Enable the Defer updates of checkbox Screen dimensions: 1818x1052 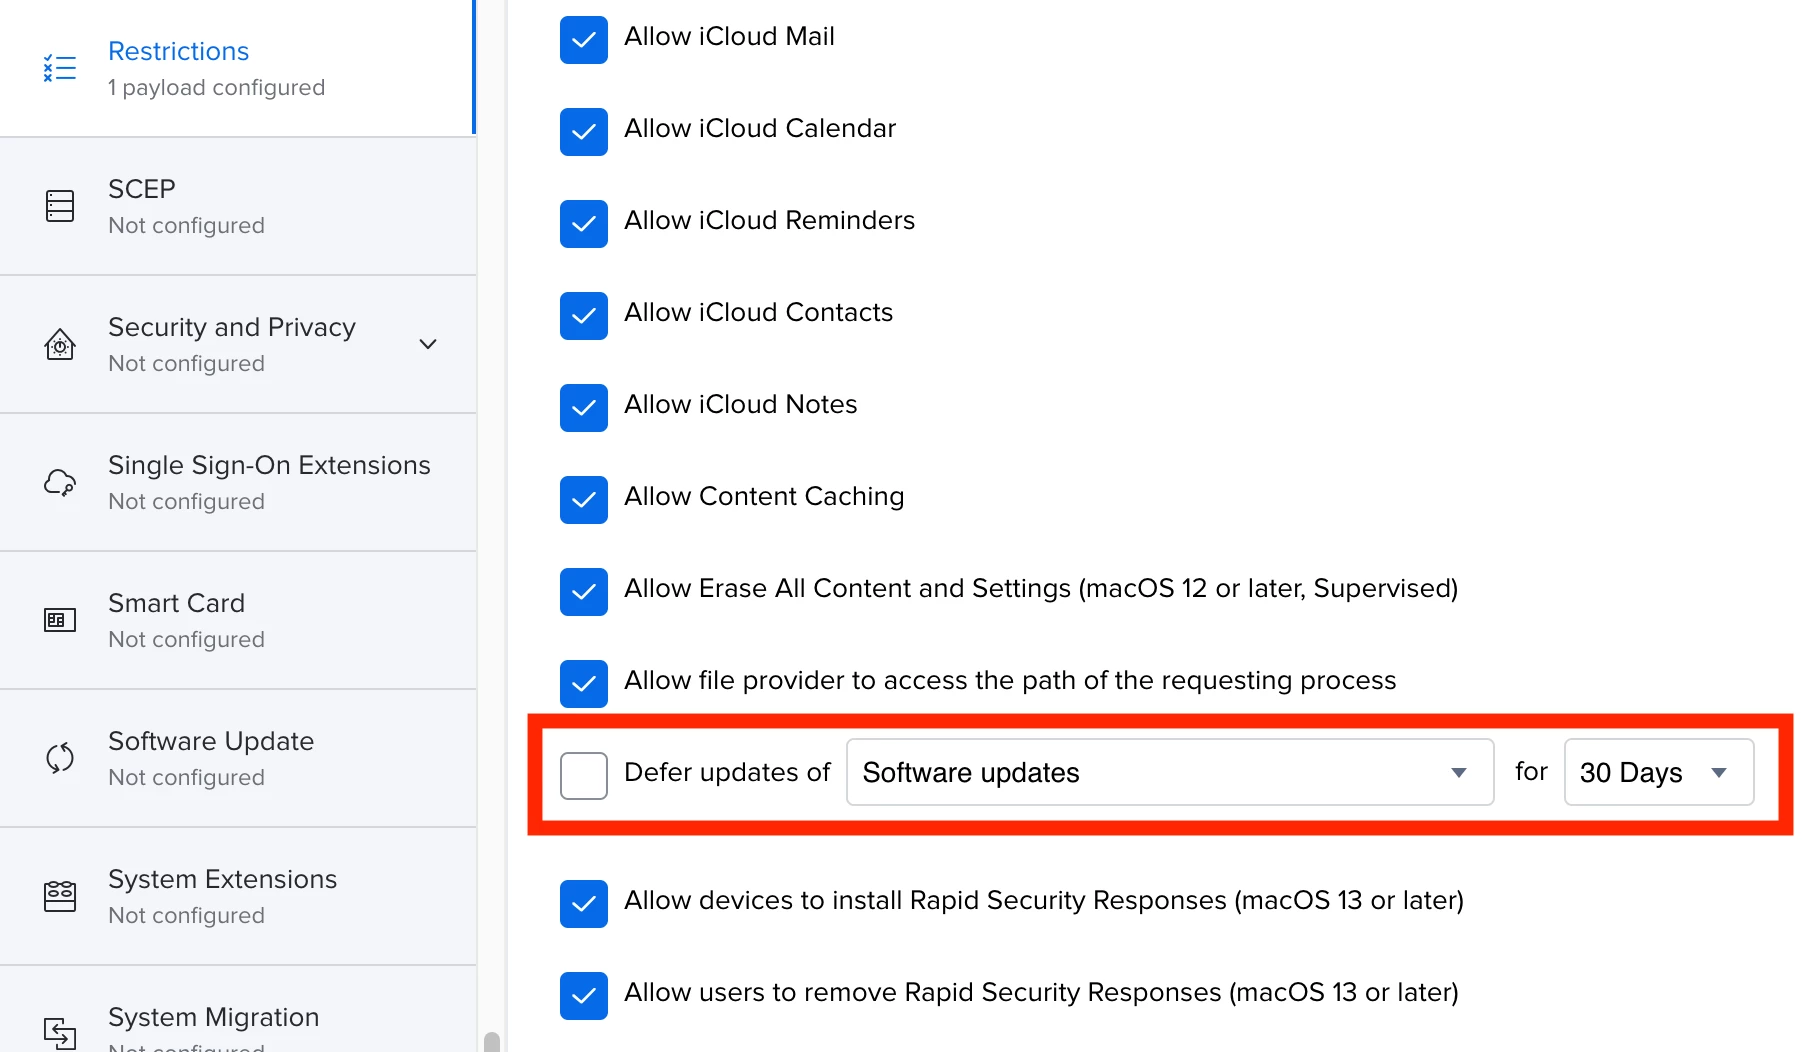(584, 776)
